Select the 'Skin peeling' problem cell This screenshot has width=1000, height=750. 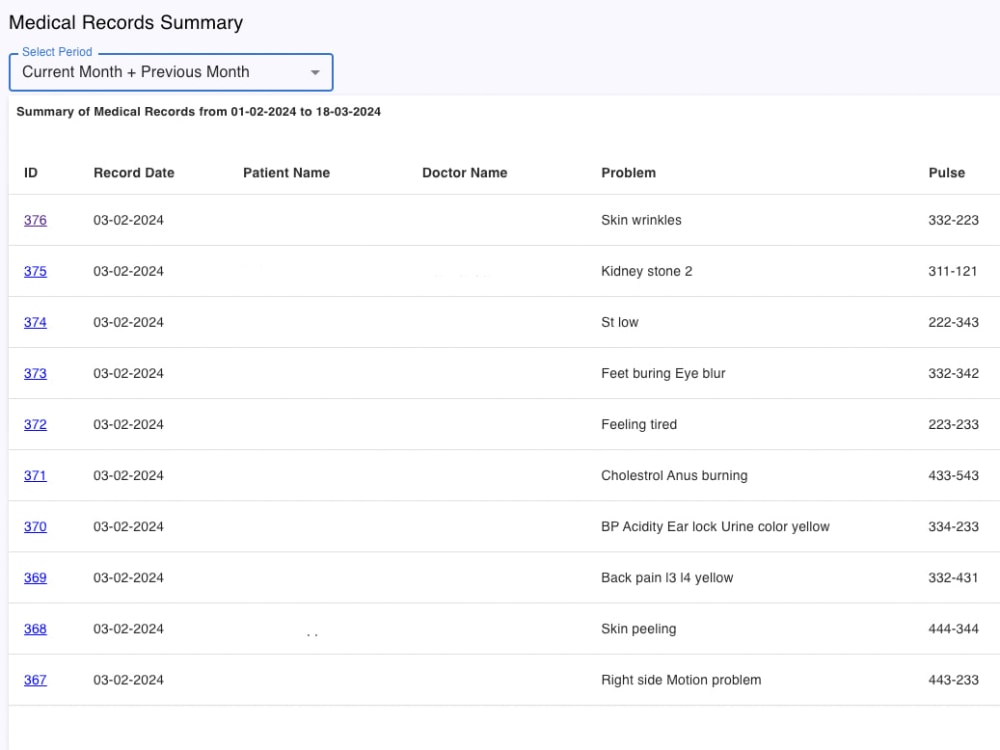pos(638,628)
